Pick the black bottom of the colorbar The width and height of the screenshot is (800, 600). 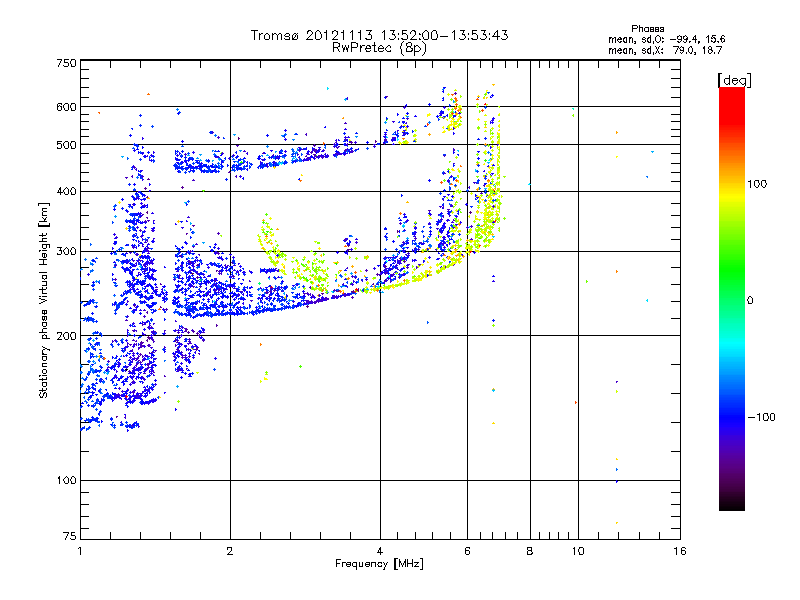732,503
